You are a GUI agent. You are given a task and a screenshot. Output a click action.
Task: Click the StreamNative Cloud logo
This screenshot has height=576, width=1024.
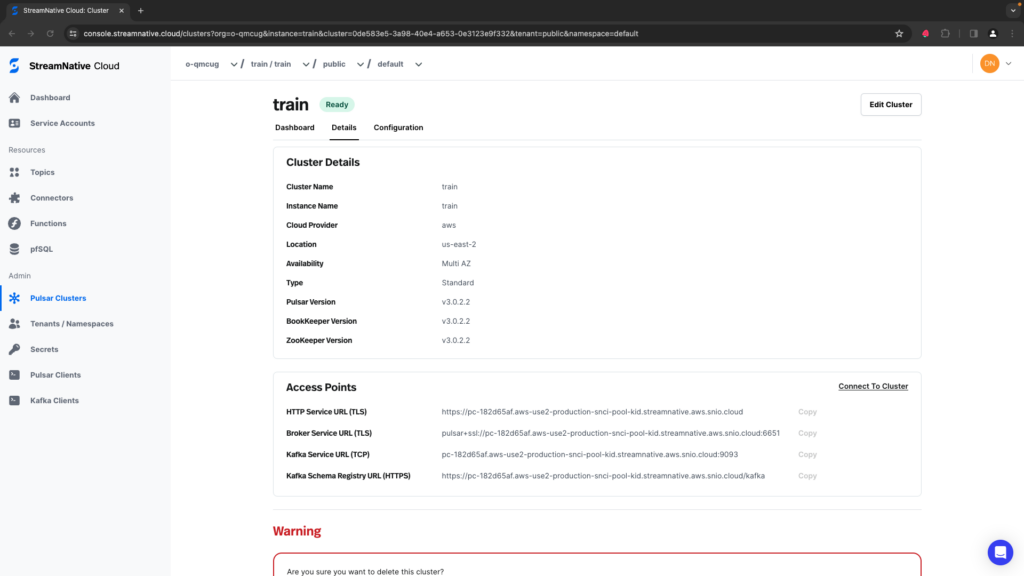tap(63, 66)
